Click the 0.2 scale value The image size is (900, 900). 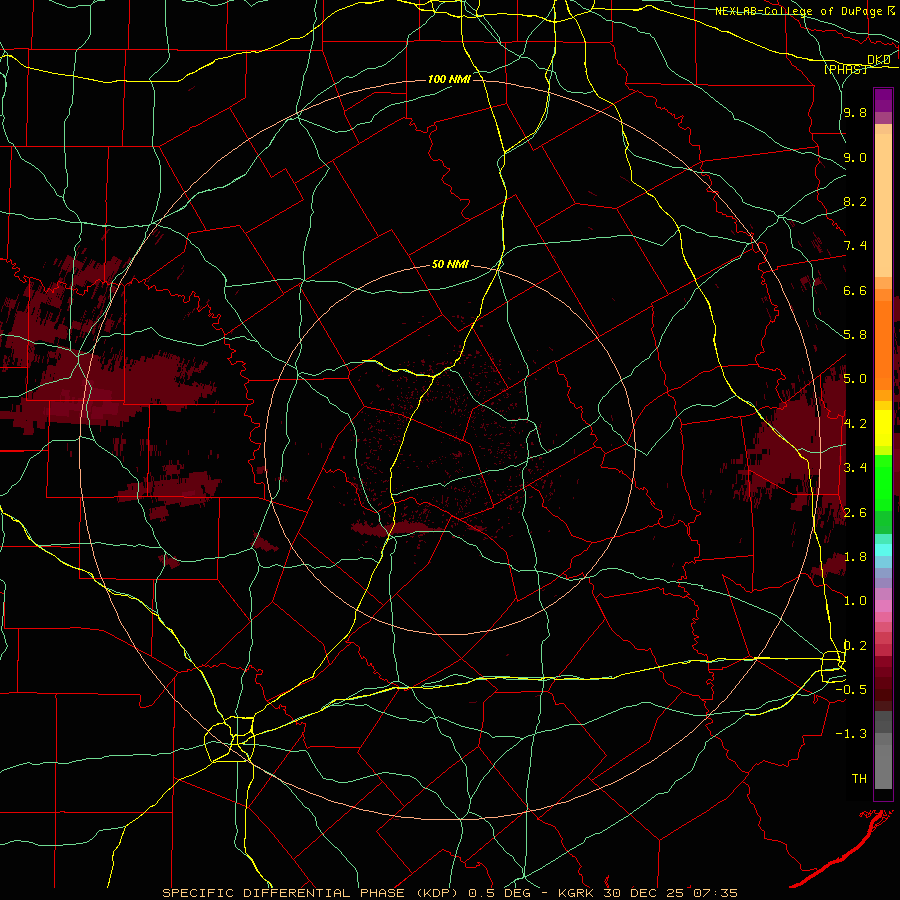(x=855, y=646)
